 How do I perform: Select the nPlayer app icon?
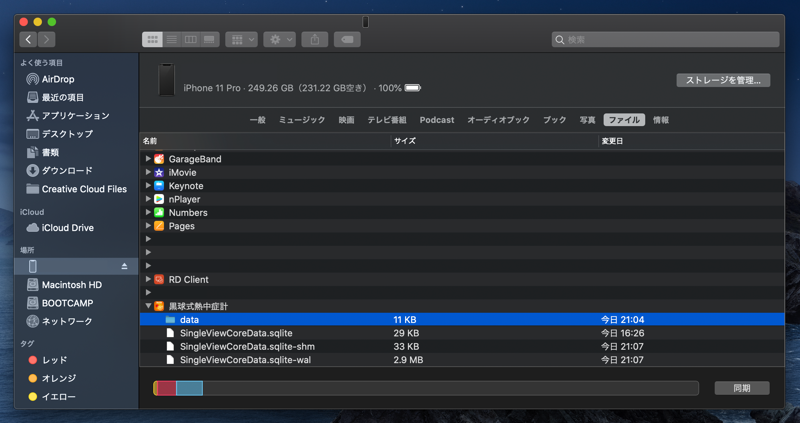159,199
